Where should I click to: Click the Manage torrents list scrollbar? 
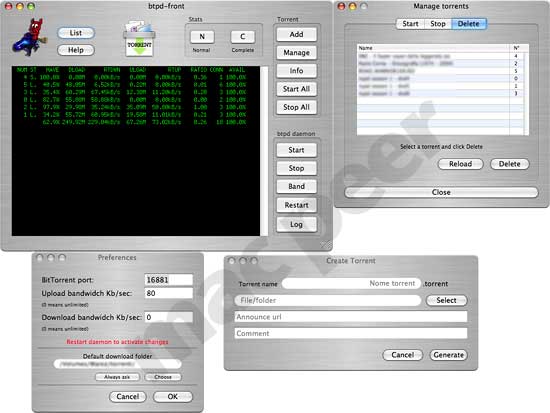point(526,93)
